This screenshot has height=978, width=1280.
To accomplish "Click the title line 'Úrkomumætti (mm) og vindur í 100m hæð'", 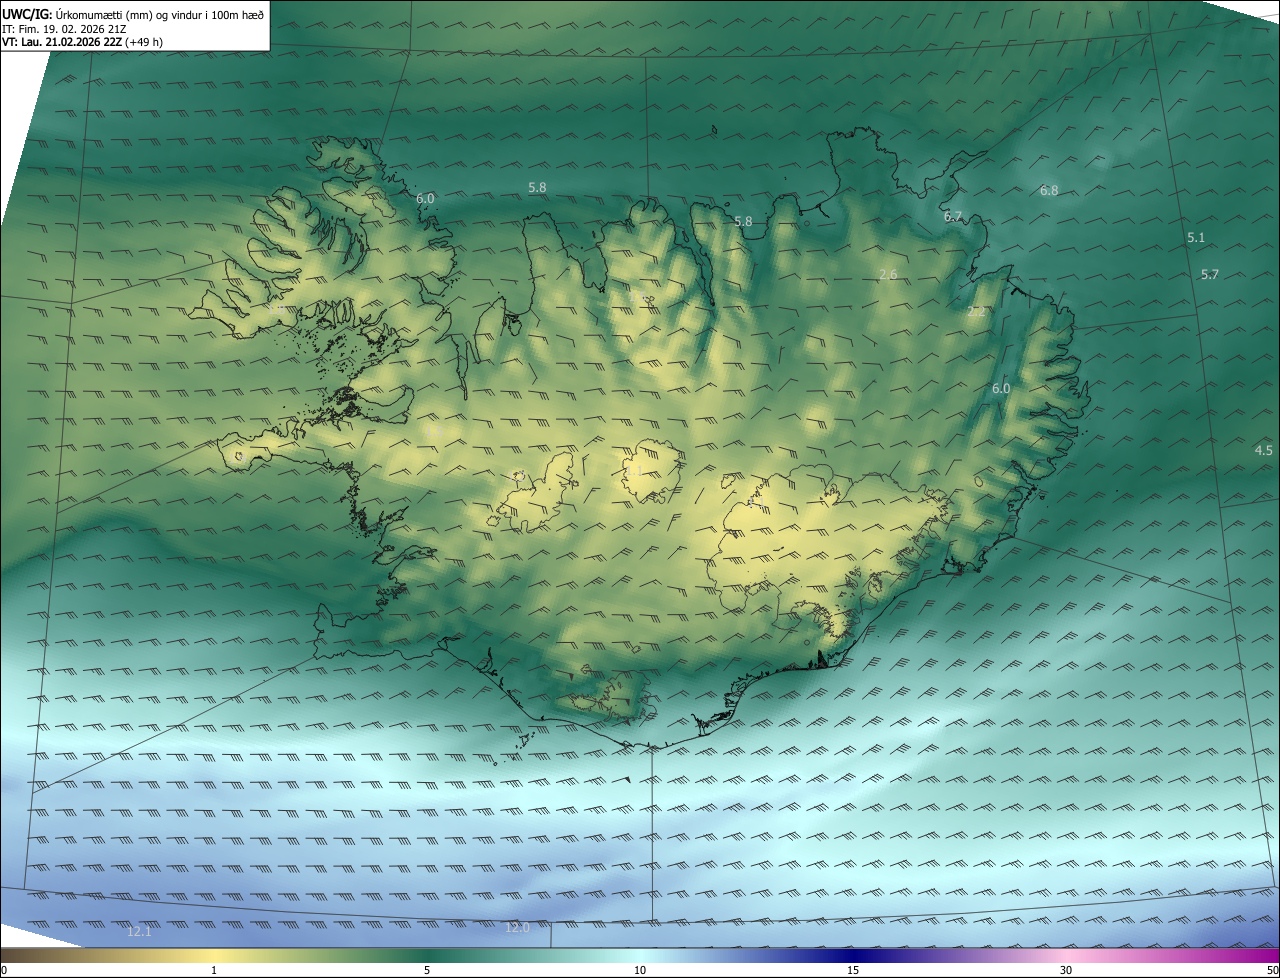I will click(x=160, y=14).
